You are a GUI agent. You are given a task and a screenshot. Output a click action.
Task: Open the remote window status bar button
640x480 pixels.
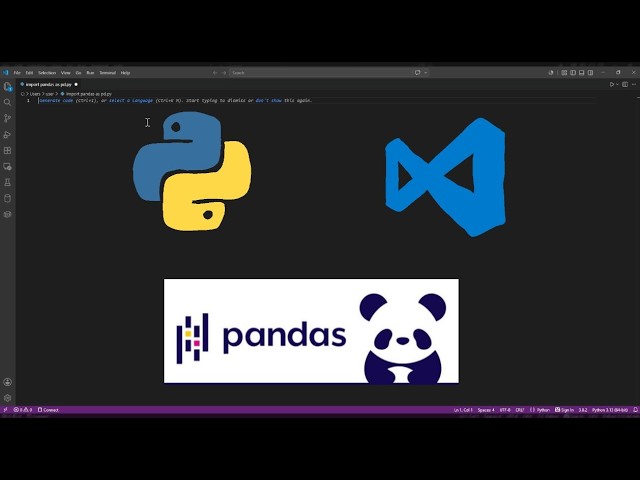click(5, 410)
